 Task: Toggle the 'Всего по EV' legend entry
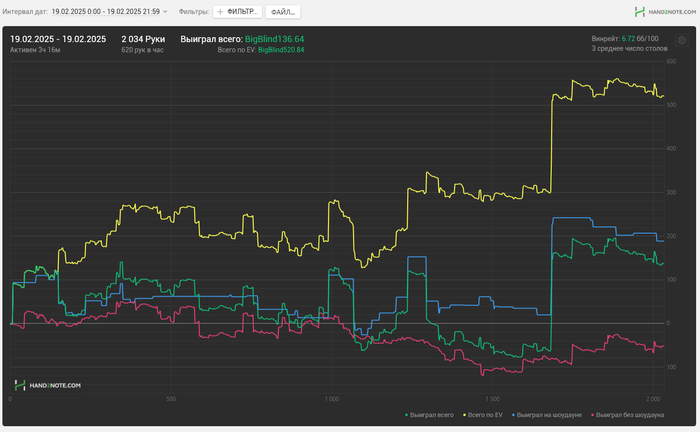click(483, 415)
